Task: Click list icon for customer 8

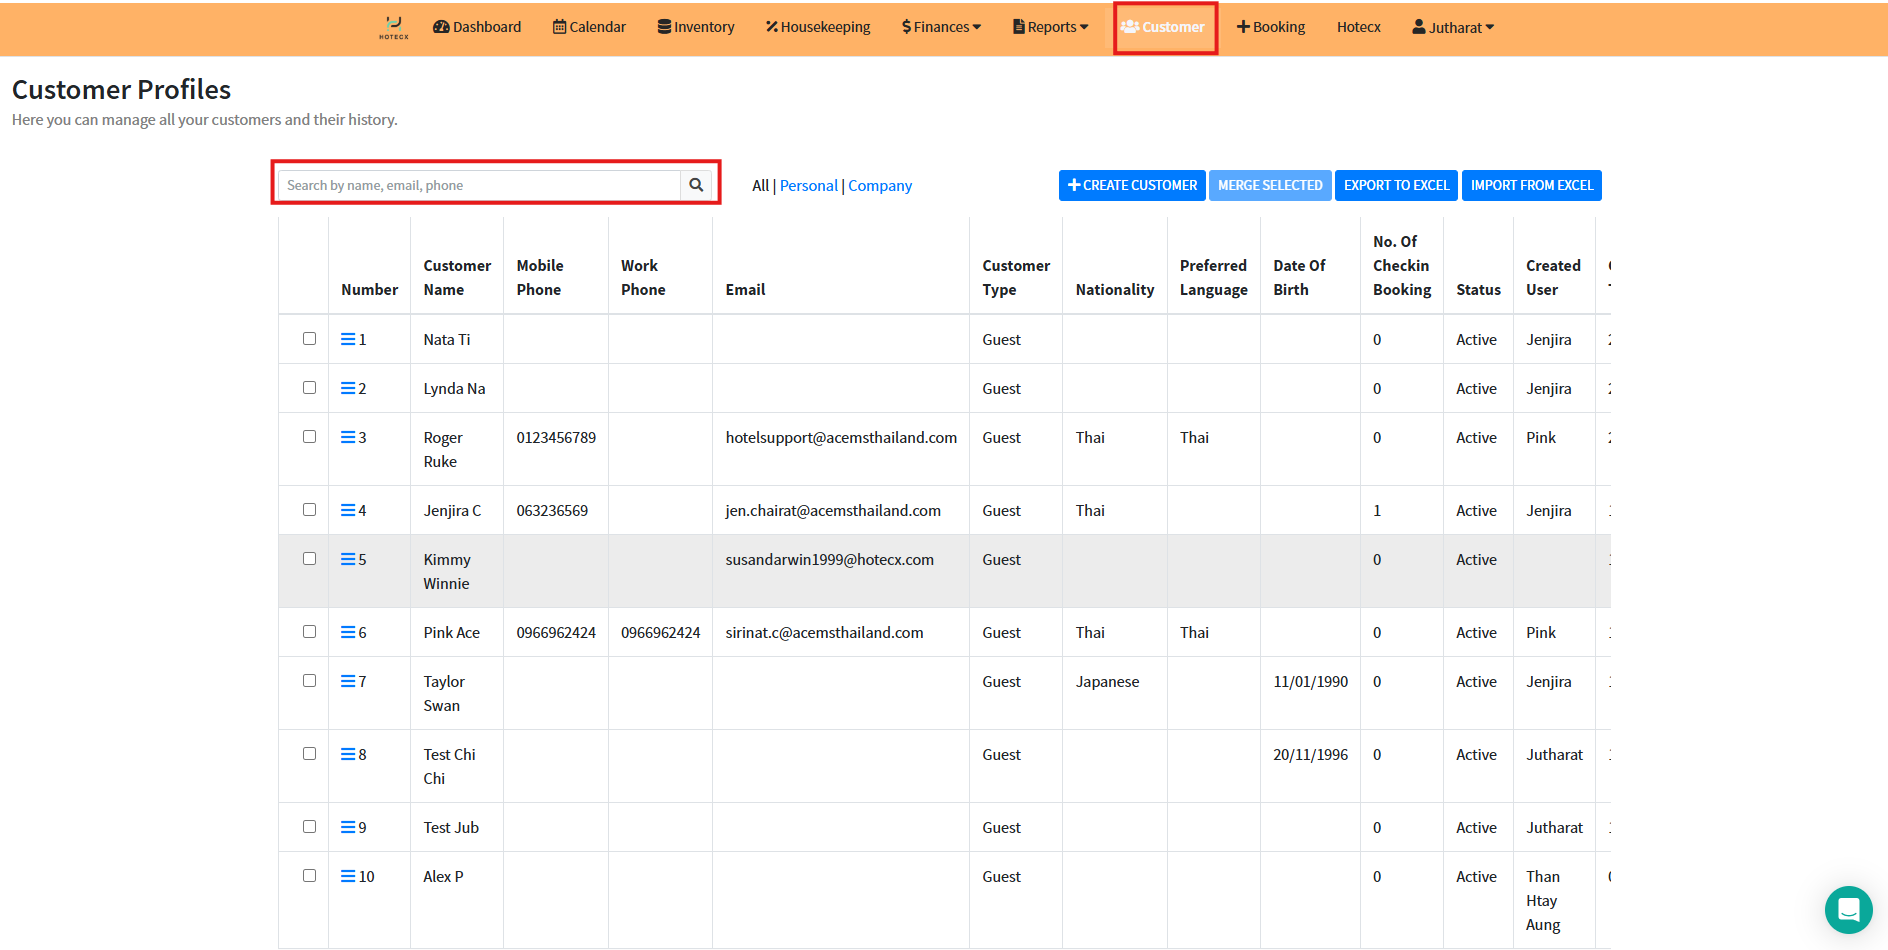Action: click(348, 754)
